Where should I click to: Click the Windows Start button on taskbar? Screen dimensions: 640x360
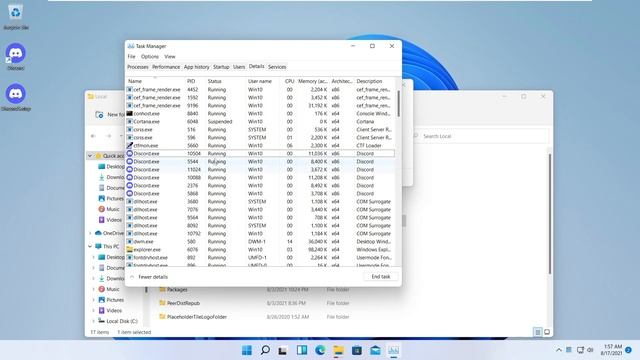247,350
